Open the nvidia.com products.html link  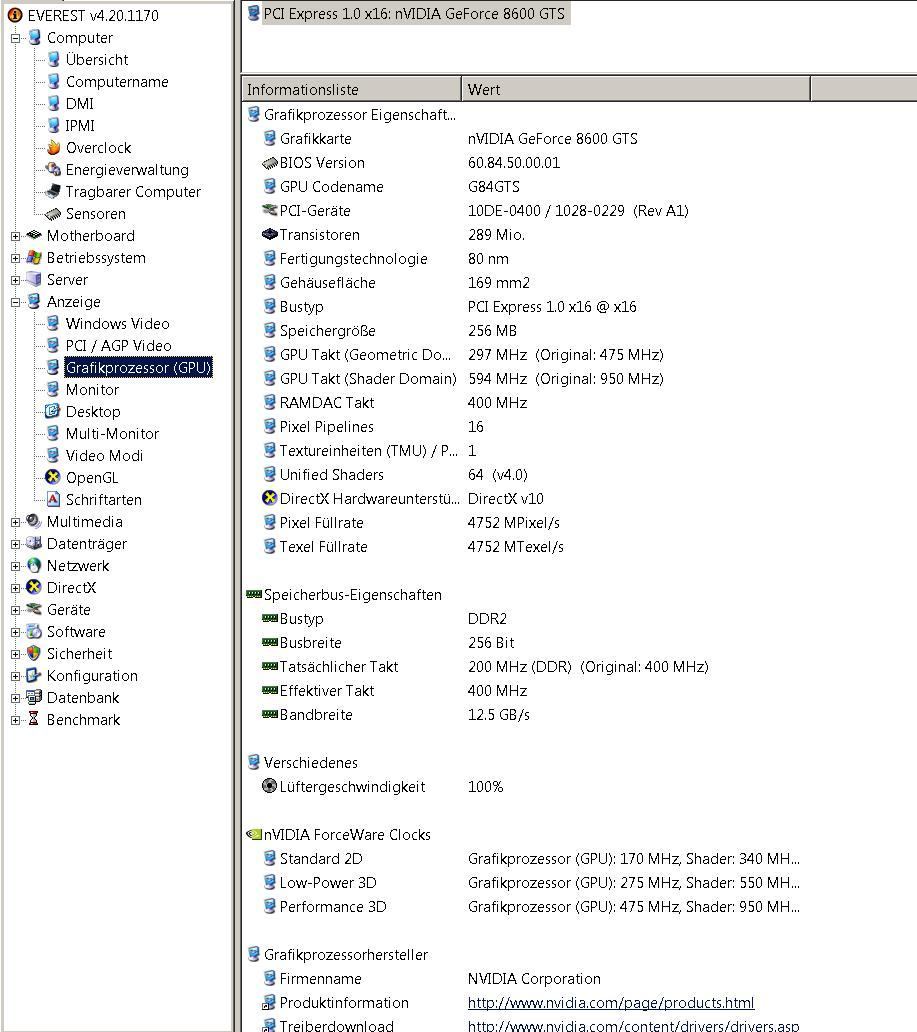coord(611,1002)
